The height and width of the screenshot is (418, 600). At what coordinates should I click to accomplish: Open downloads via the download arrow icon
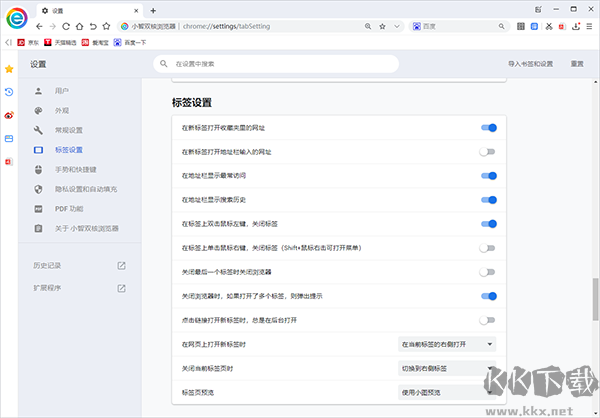point(576,26)
